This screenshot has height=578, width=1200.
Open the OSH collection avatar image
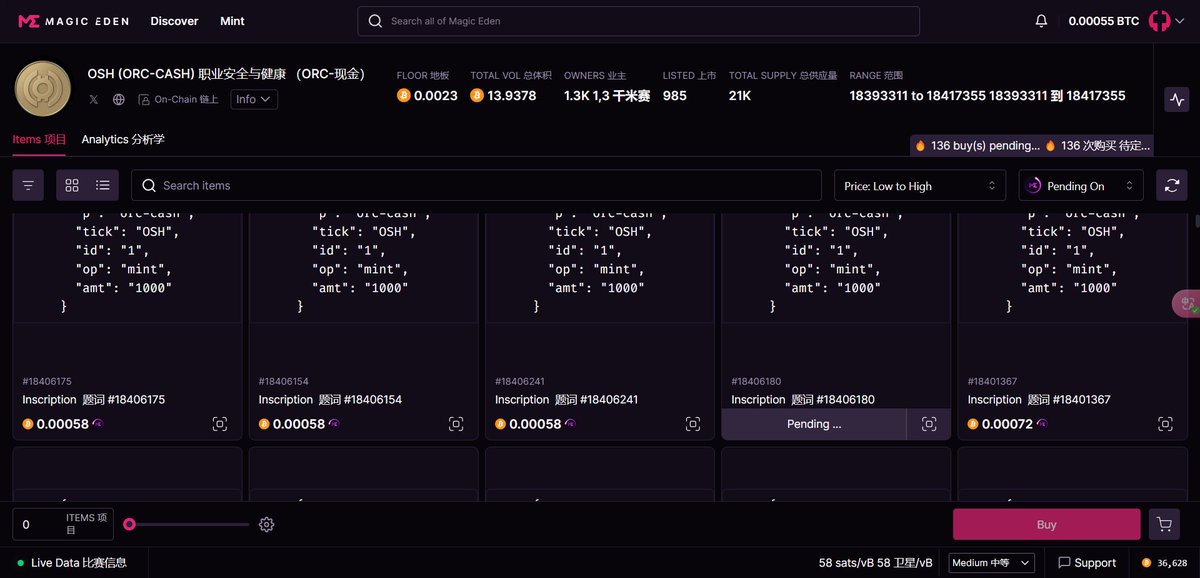(43, 87)
